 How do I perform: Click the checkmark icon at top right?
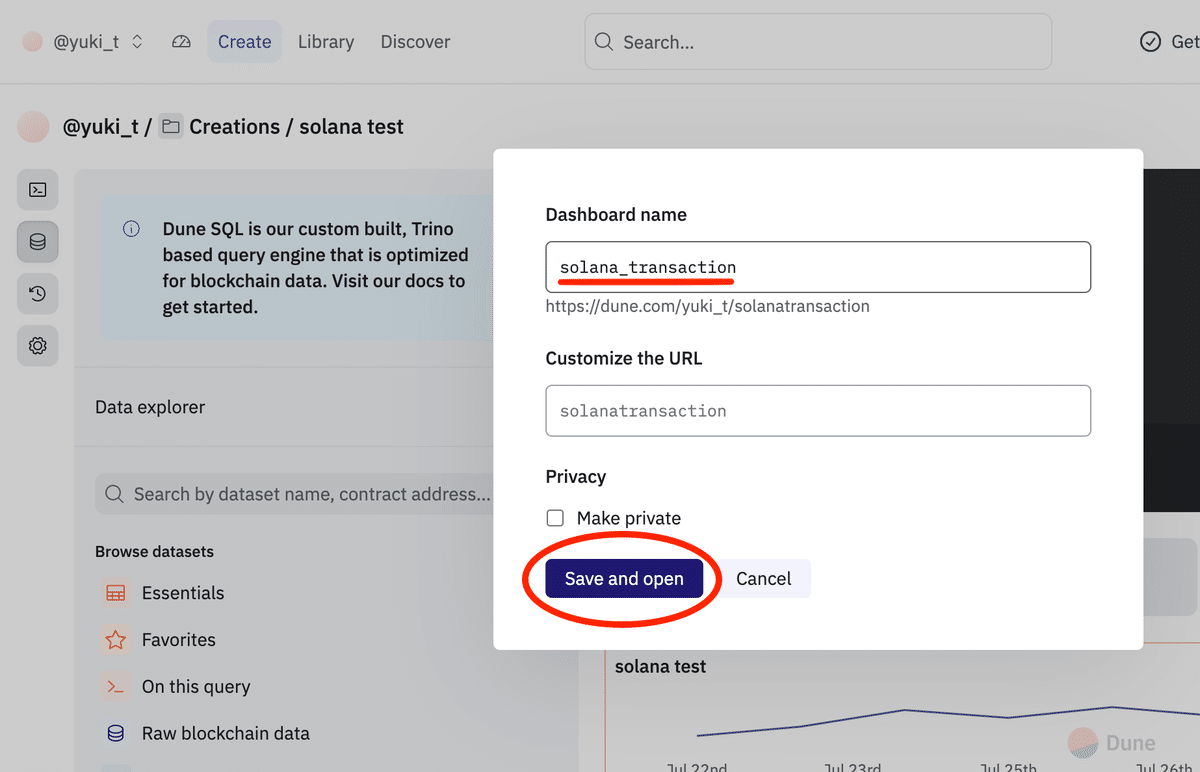point(1150,42)
